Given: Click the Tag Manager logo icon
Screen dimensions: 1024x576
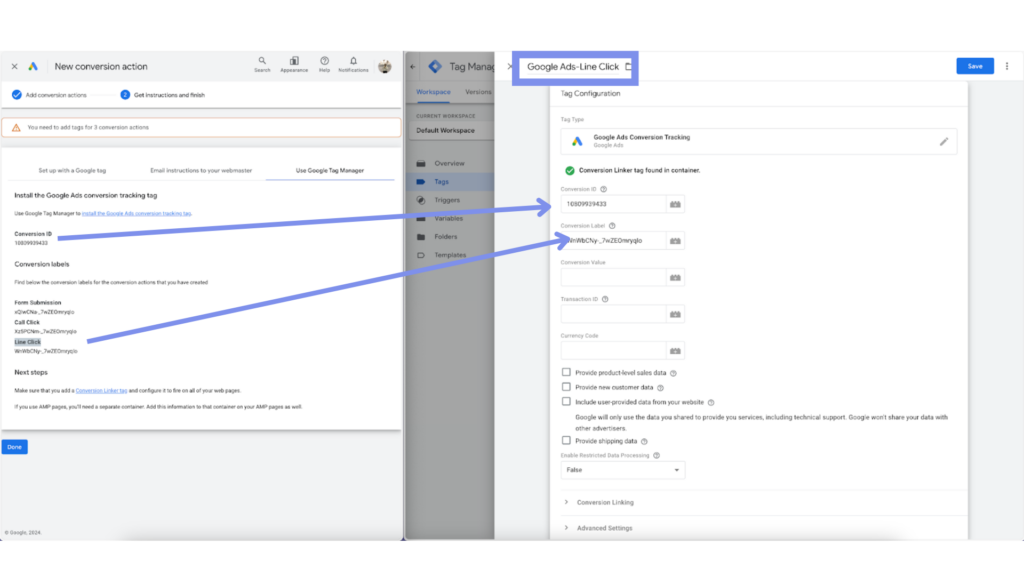Looking at the screenshot, I should tap(435, 67).
